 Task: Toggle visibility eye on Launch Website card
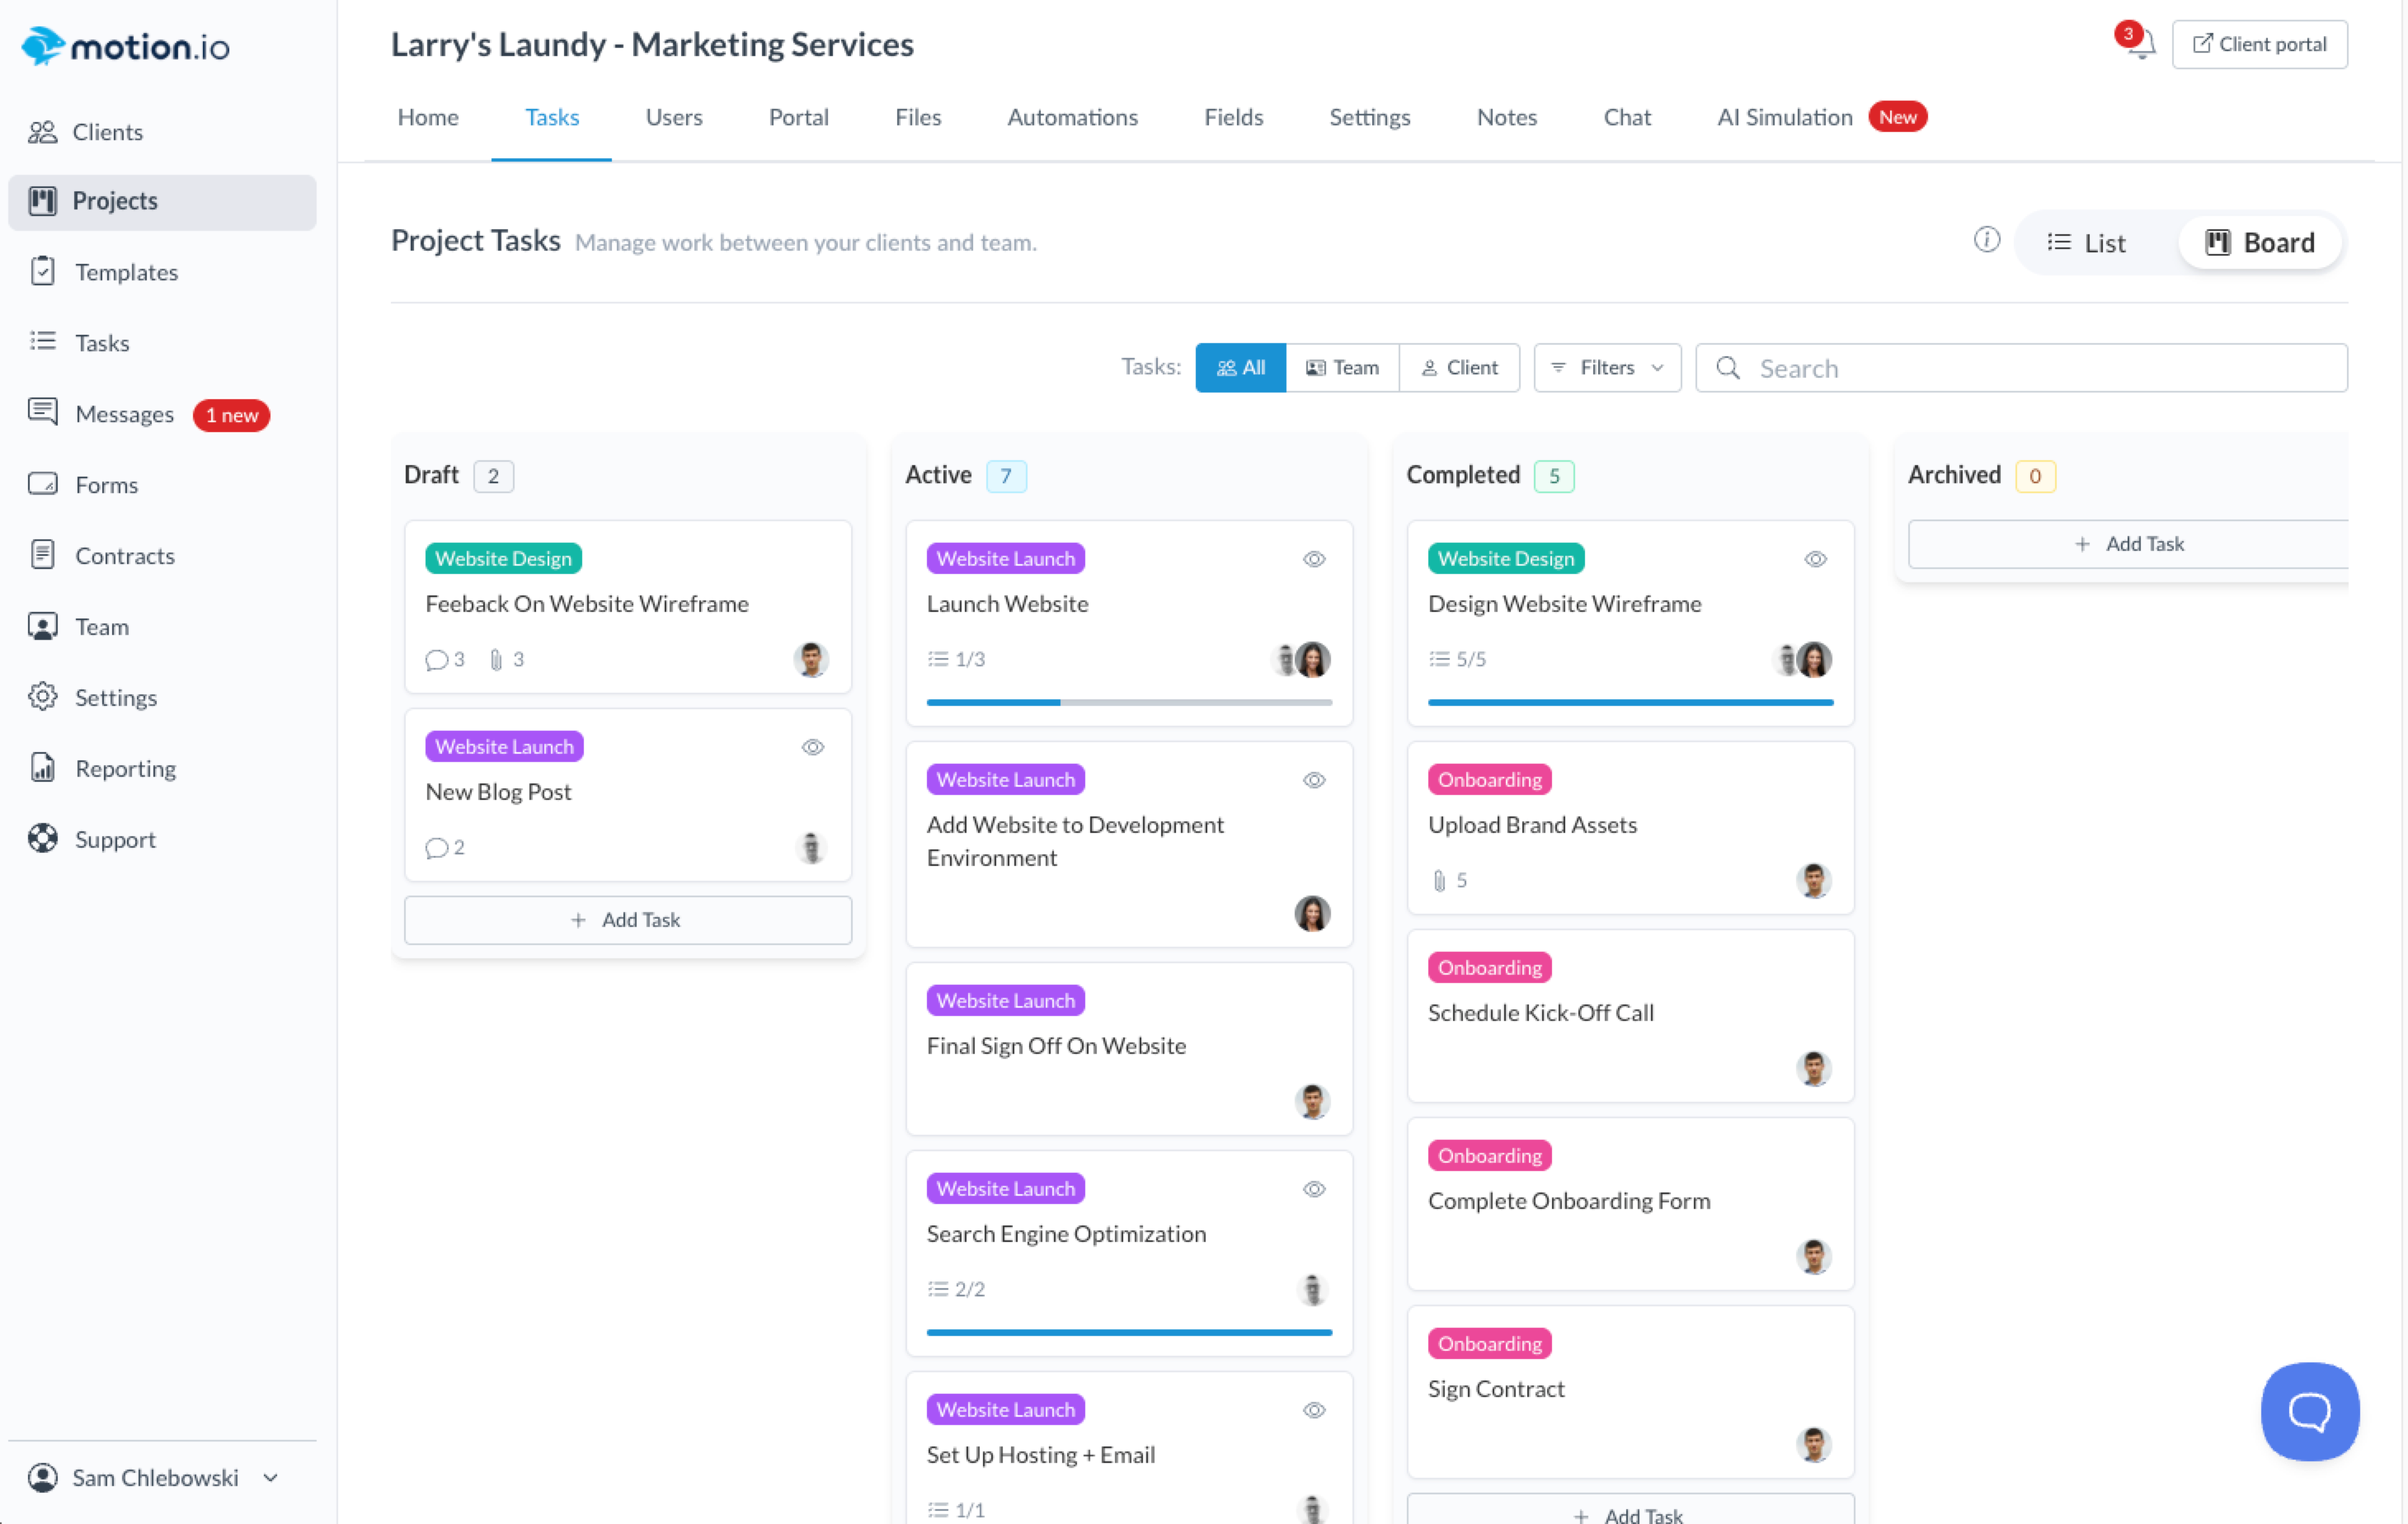pyautogui.click(x=1314, y=559)
